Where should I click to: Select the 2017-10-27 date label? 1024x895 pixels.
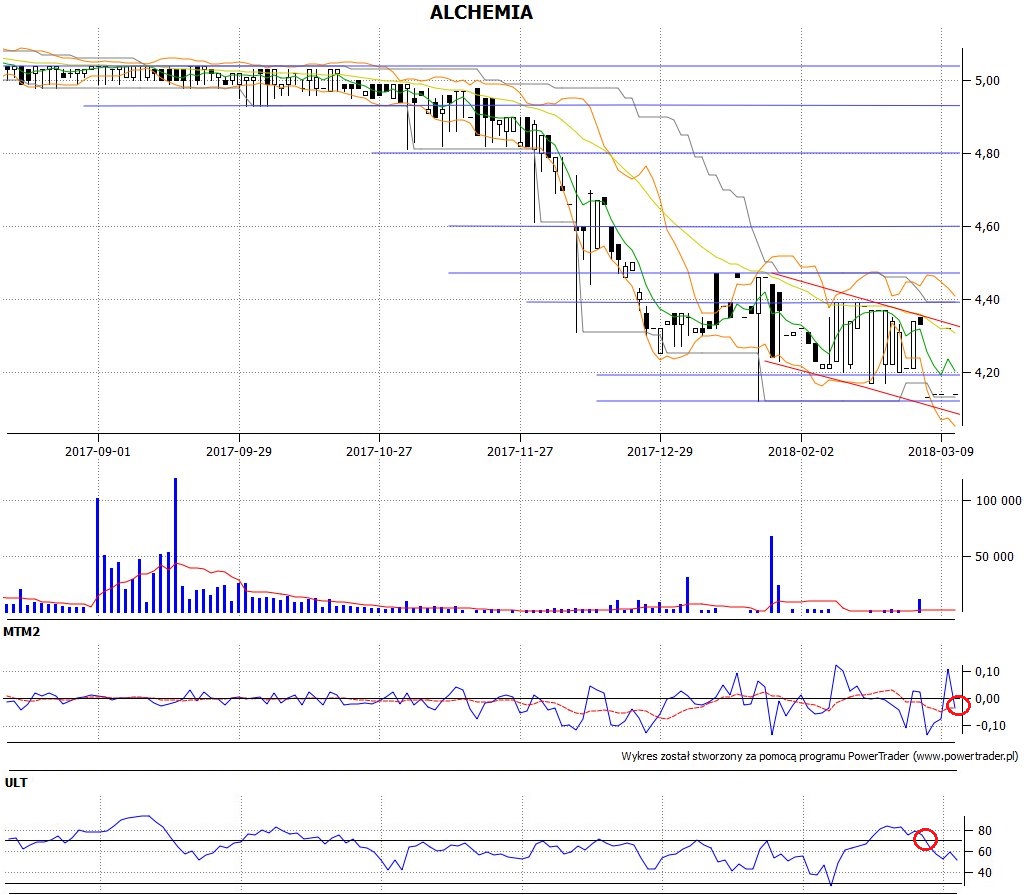point(379,451)
